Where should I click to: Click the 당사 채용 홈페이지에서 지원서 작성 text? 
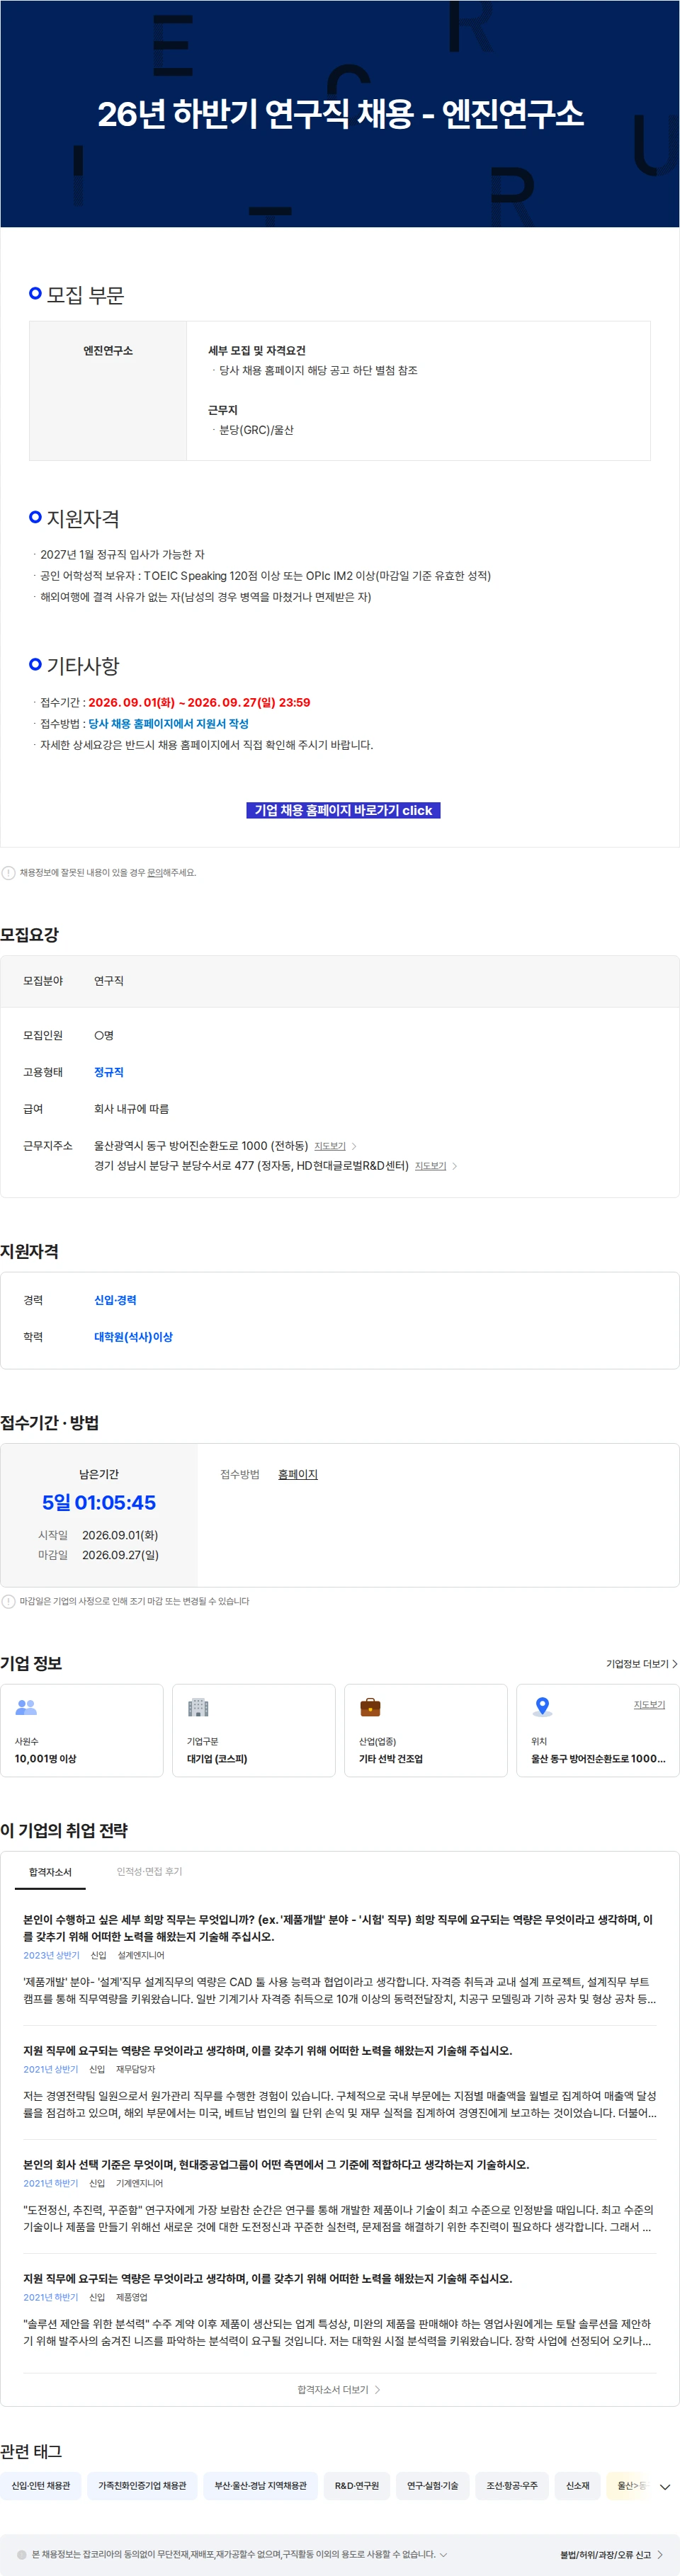pos(168,724)
